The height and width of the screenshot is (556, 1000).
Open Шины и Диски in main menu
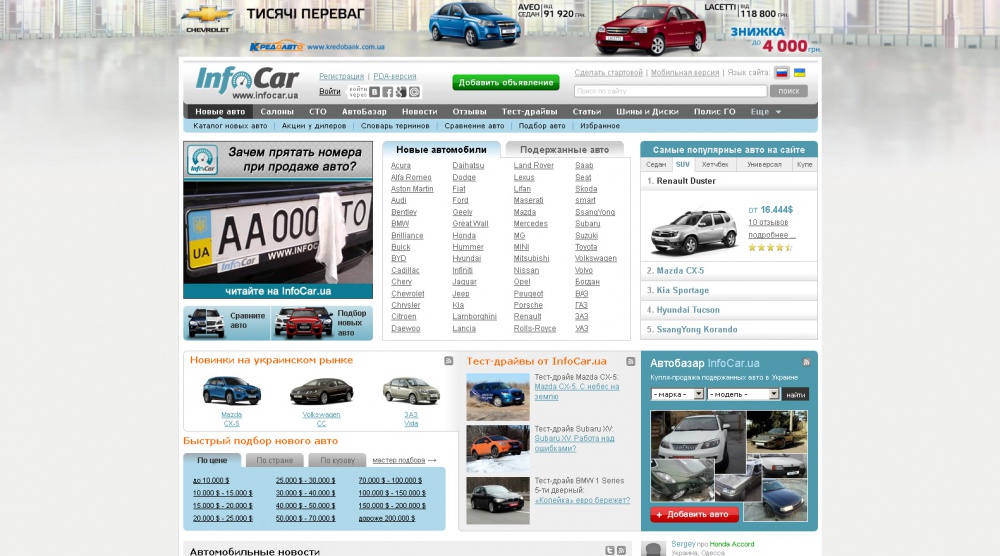tap(647, 112)
